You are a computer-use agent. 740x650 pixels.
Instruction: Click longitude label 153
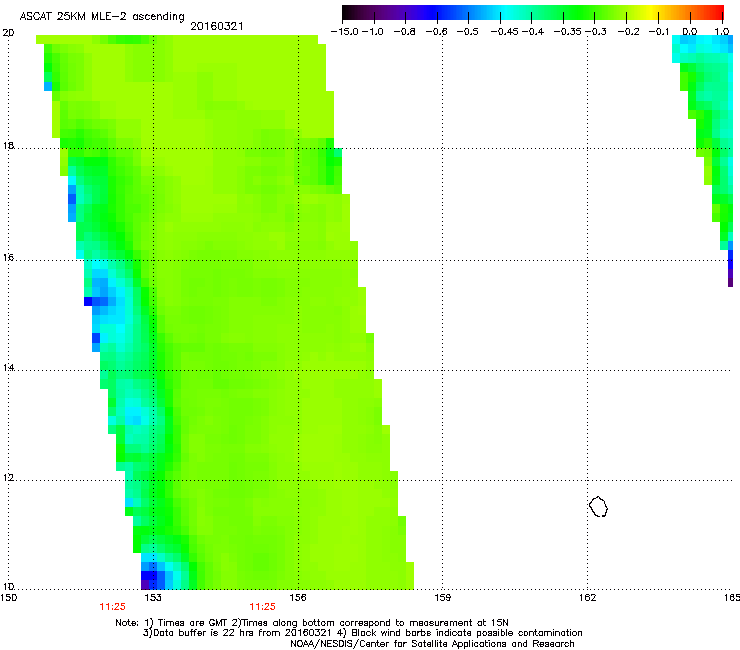pyautogui.click(x=153, y=598)
